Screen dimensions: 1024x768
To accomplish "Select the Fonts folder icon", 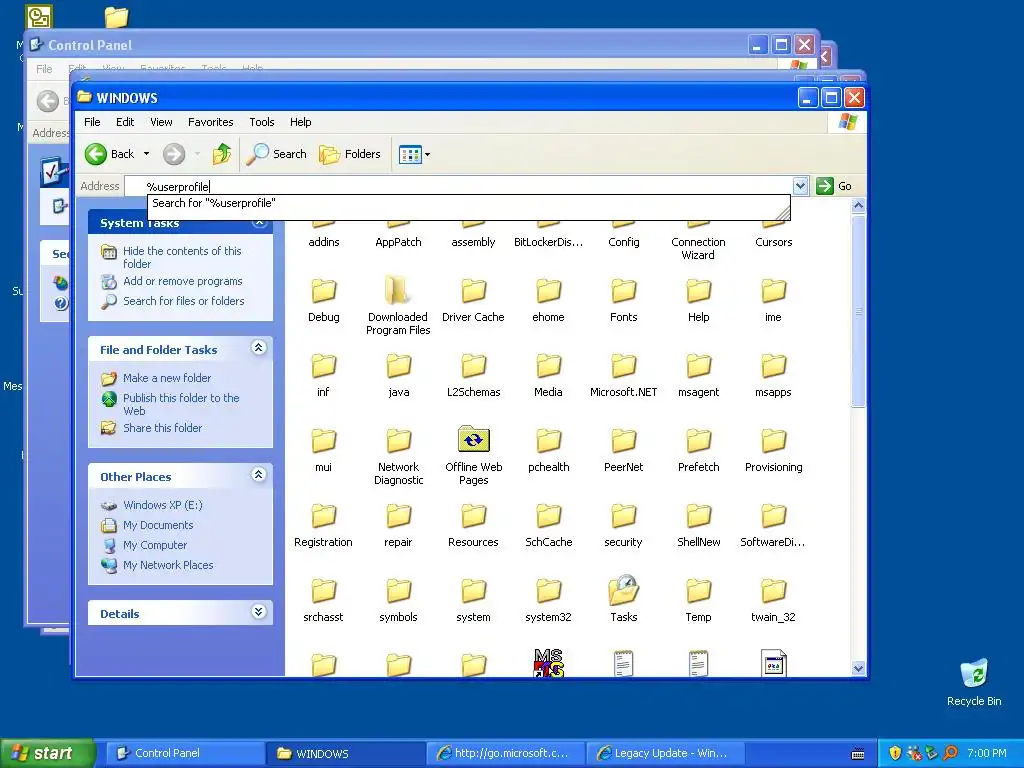I will pyautogui.click(x=624, y=291).
